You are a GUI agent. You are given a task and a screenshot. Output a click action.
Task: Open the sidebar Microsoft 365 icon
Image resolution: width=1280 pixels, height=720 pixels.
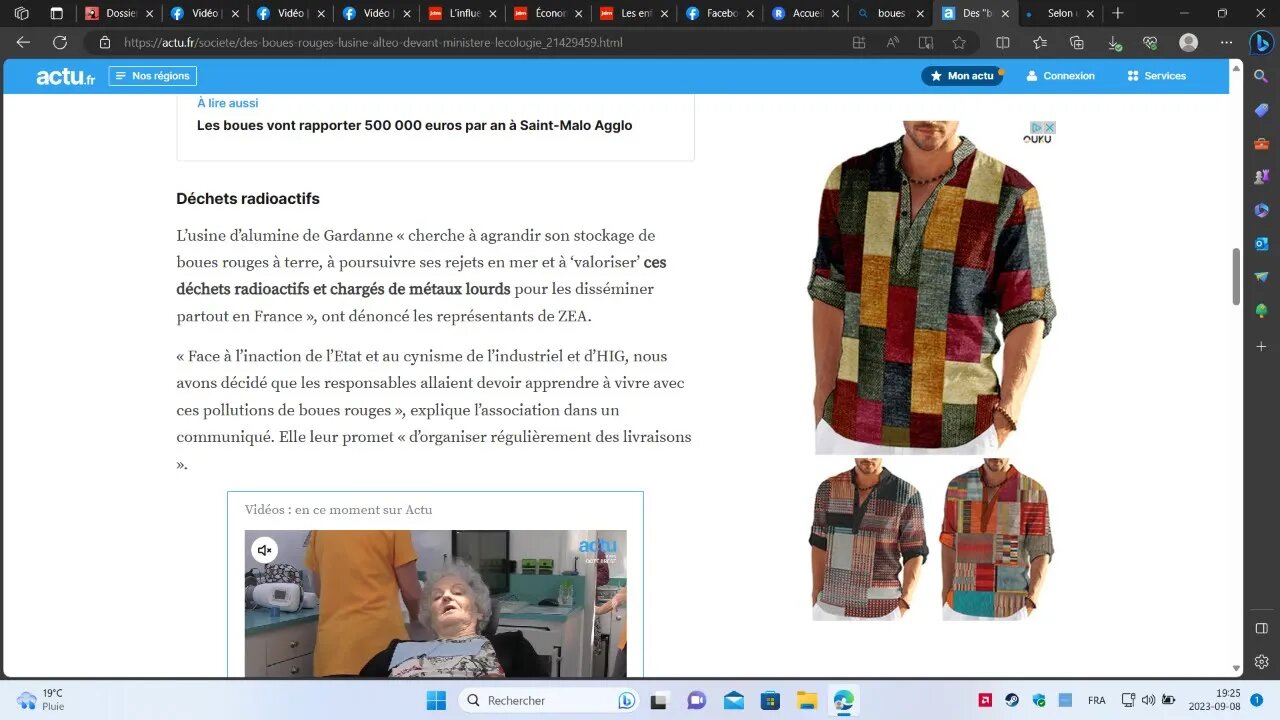point(1261,211)
